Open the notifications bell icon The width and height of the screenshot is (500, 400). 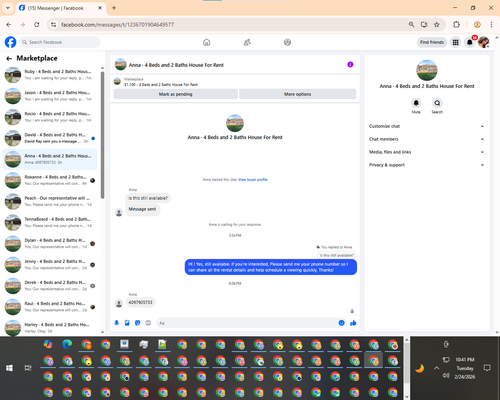click(x=469, y=42)
